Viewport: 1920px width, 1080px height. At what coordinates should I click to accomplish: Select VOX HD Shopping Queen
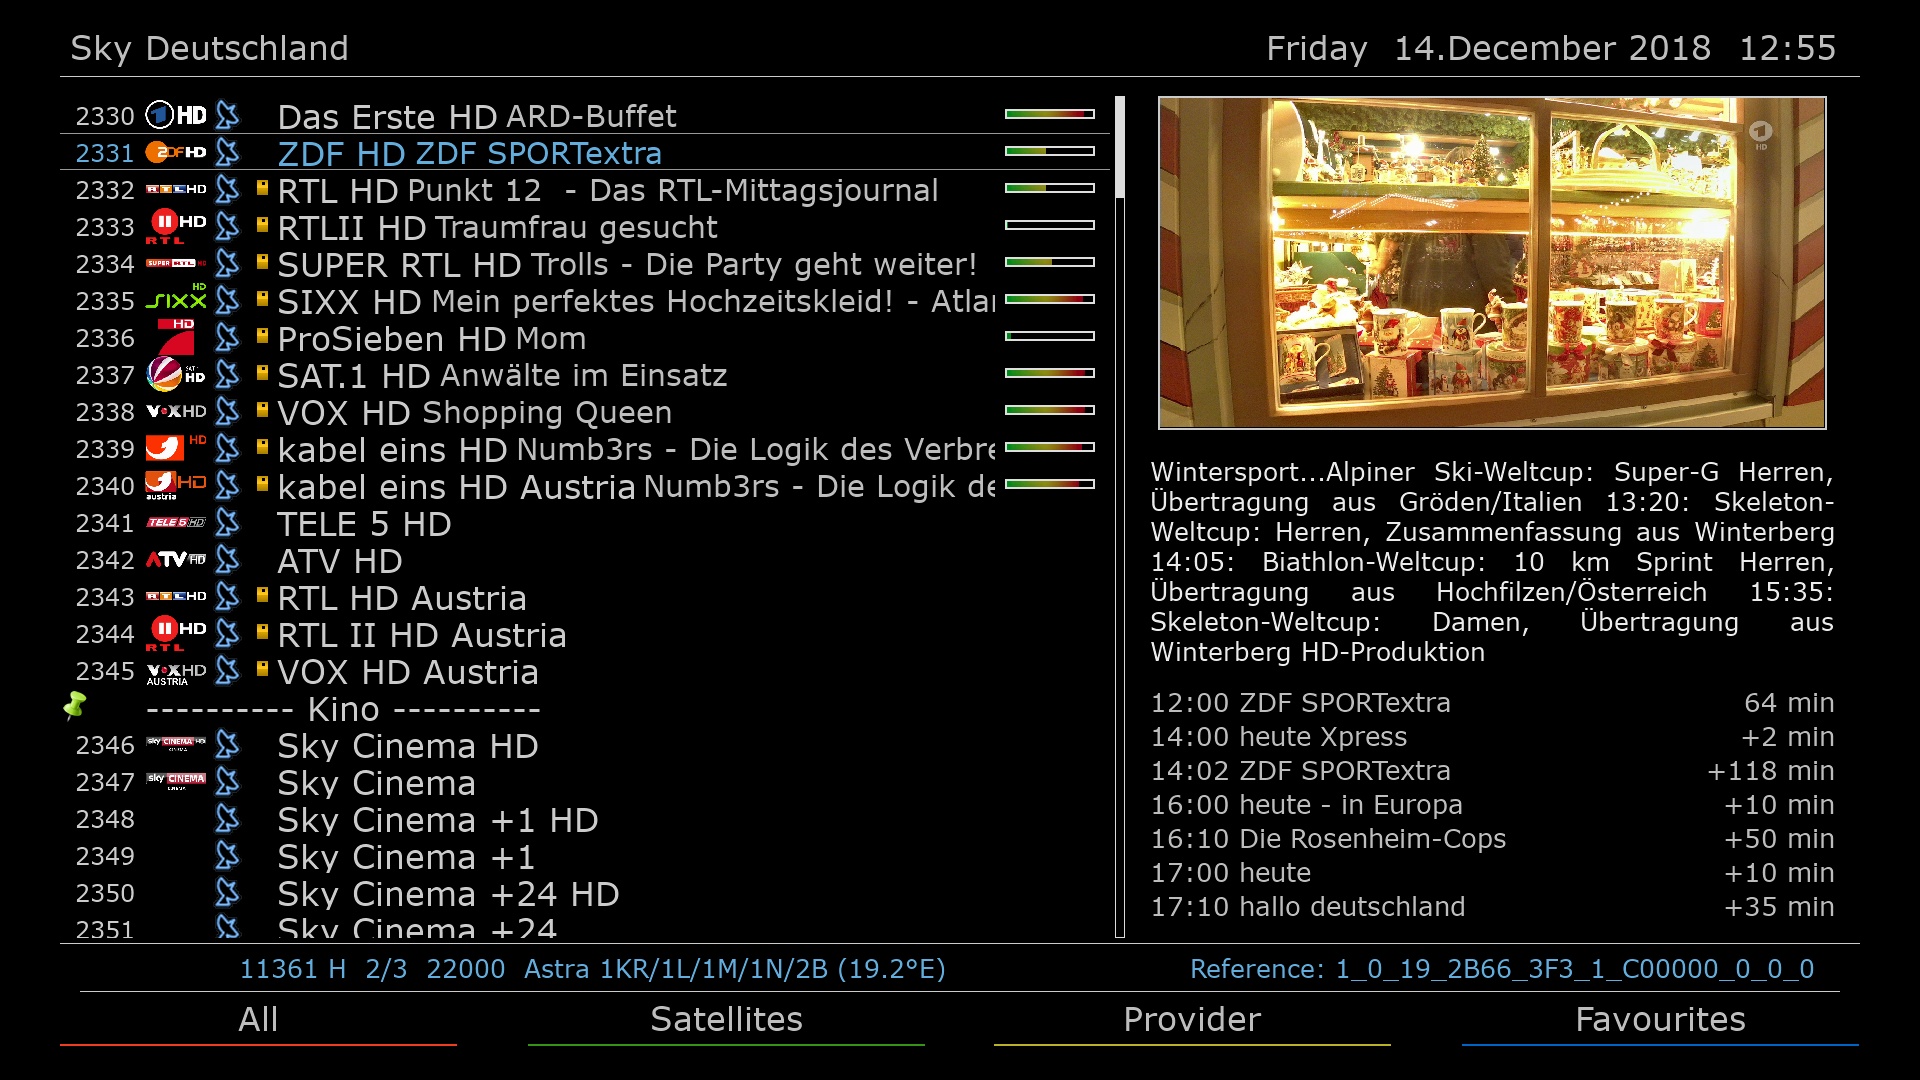585,412
